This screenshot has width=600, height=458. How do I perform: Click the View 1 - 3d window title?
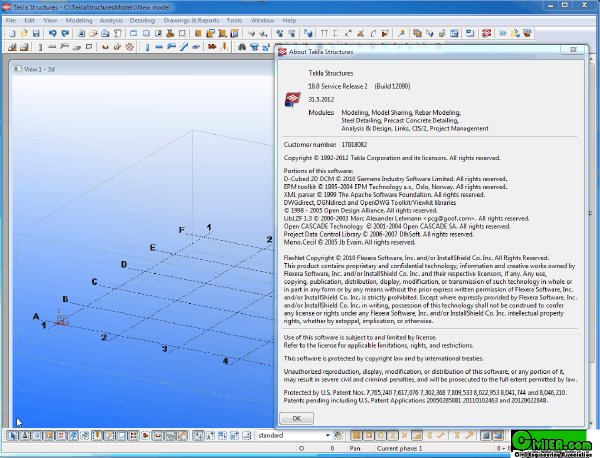(x=39, y=69)
